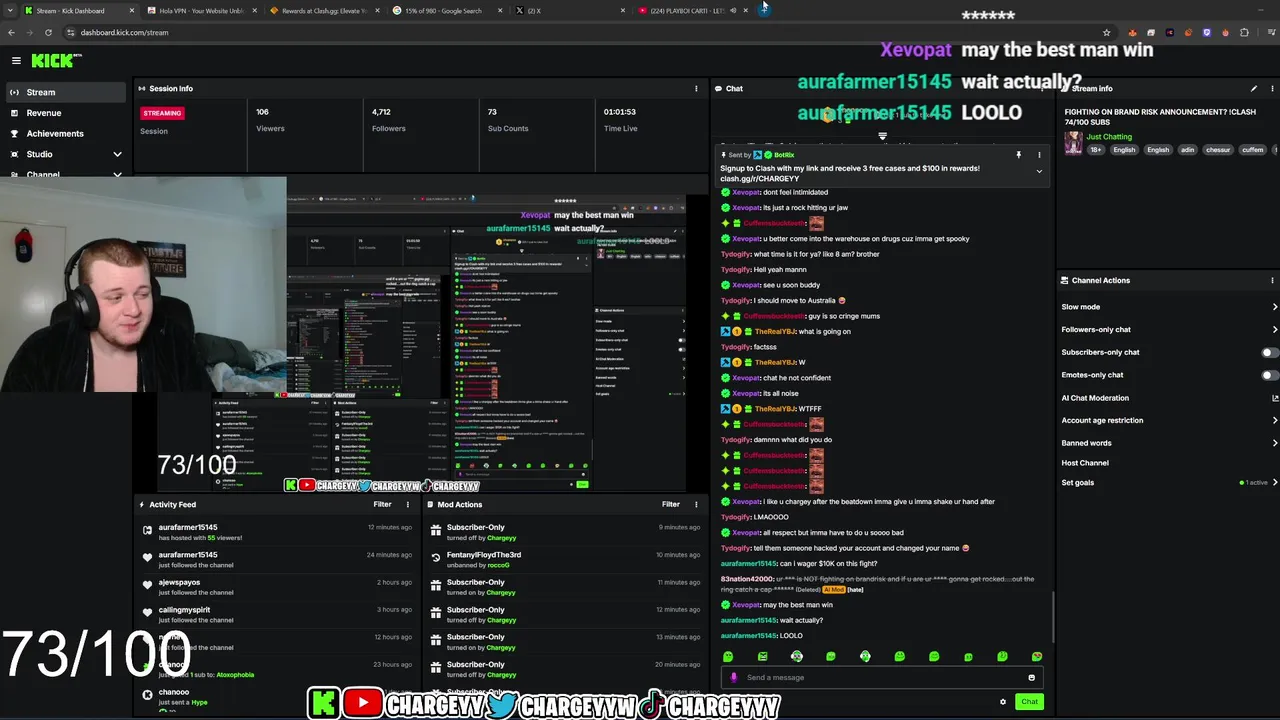Open the emoji picker in chat input

pyautogui.click(x=1031, y=678)
